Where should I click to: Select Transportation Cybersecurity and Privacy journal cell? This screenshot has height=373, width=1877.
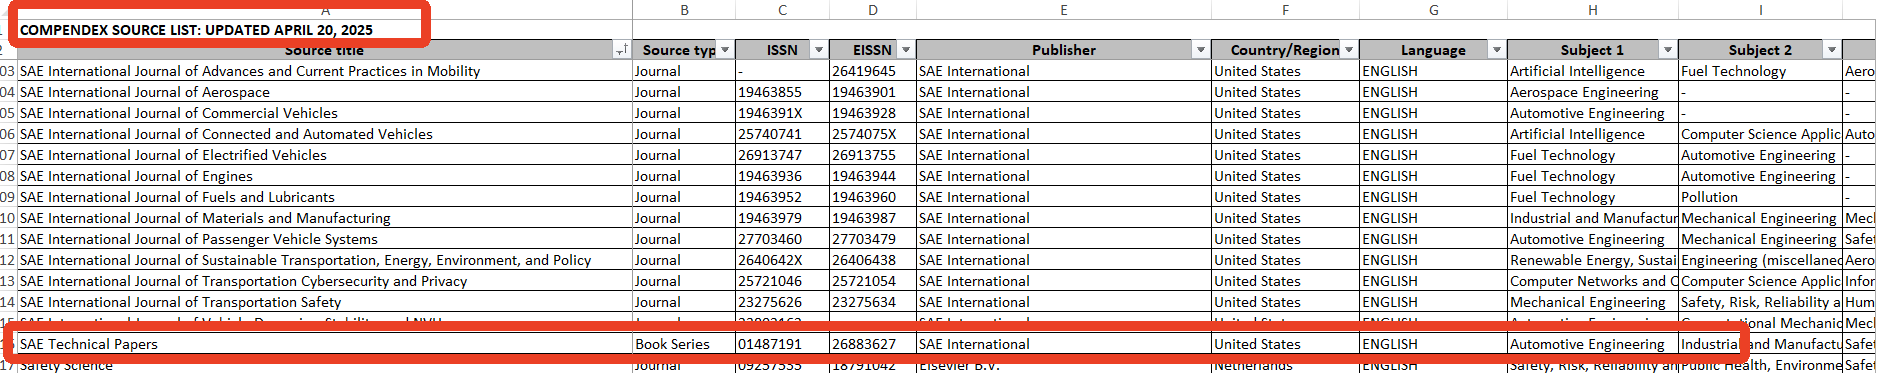tap(325, 281)
